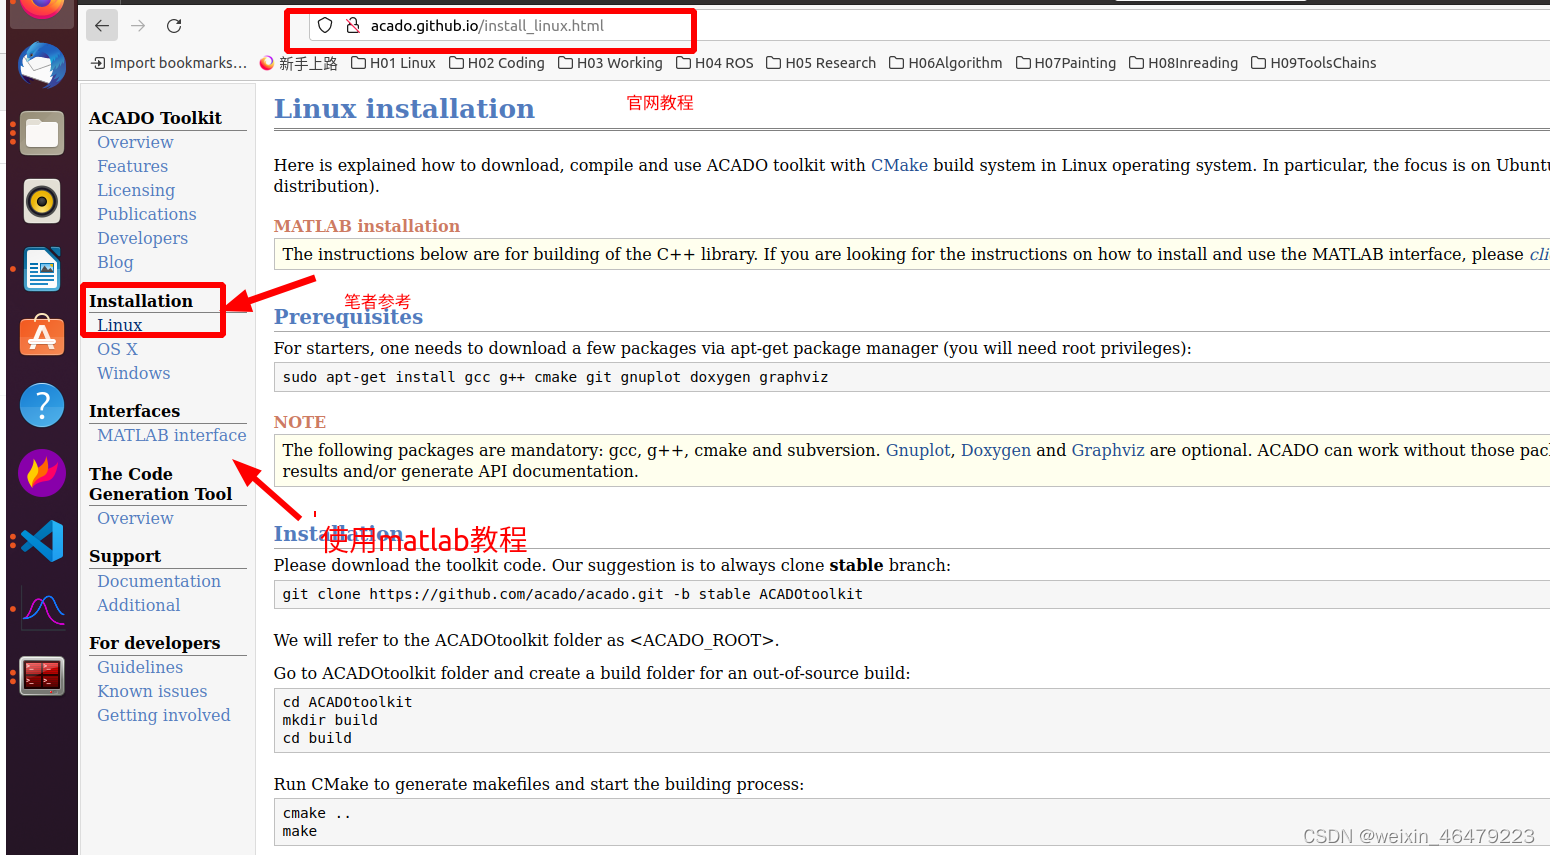Open the H04 ROS bookmark folder
This screenshot has width=1550, height=855.
click(715, 63)
